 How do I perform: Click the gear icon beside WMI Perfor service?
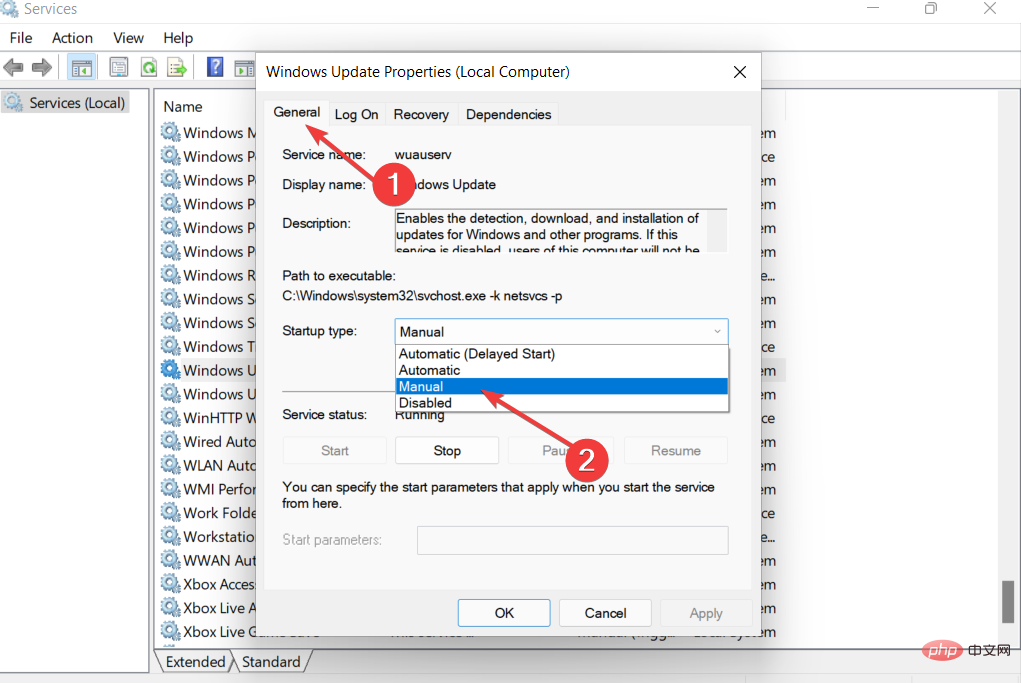point(171,488)
